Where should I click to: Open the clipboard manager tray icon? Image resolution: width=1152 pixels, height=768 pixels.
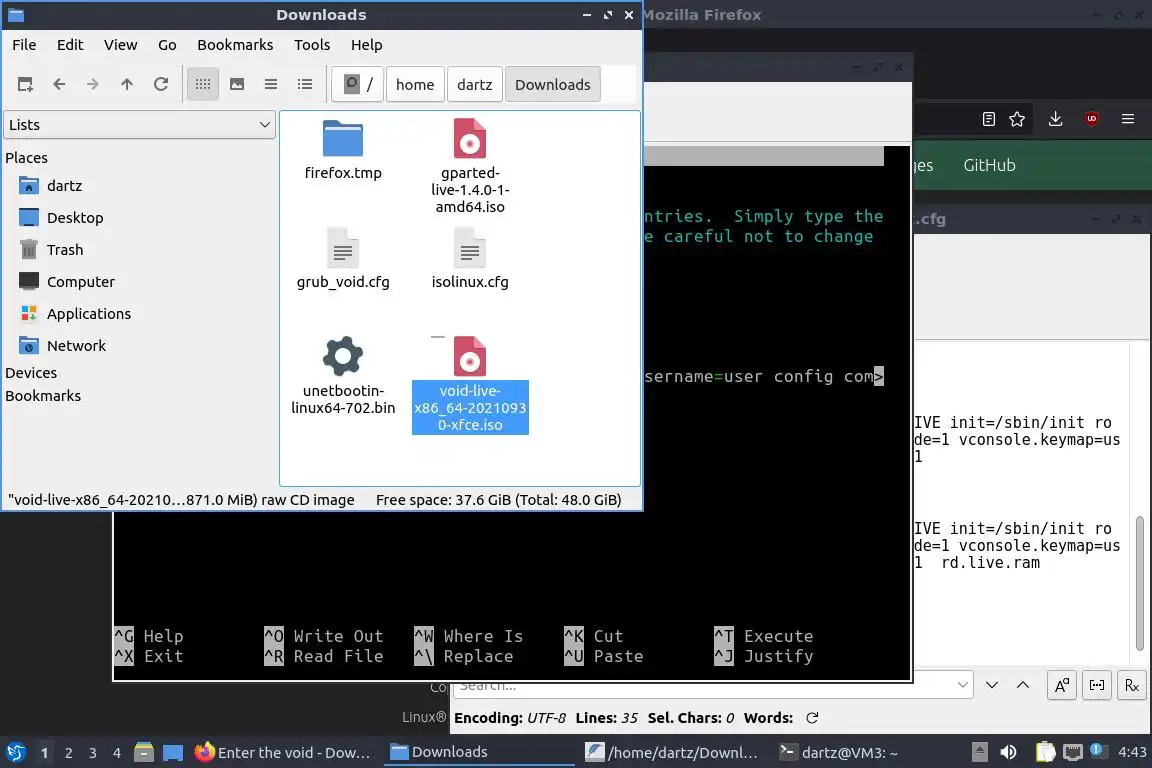[1045, 752]
